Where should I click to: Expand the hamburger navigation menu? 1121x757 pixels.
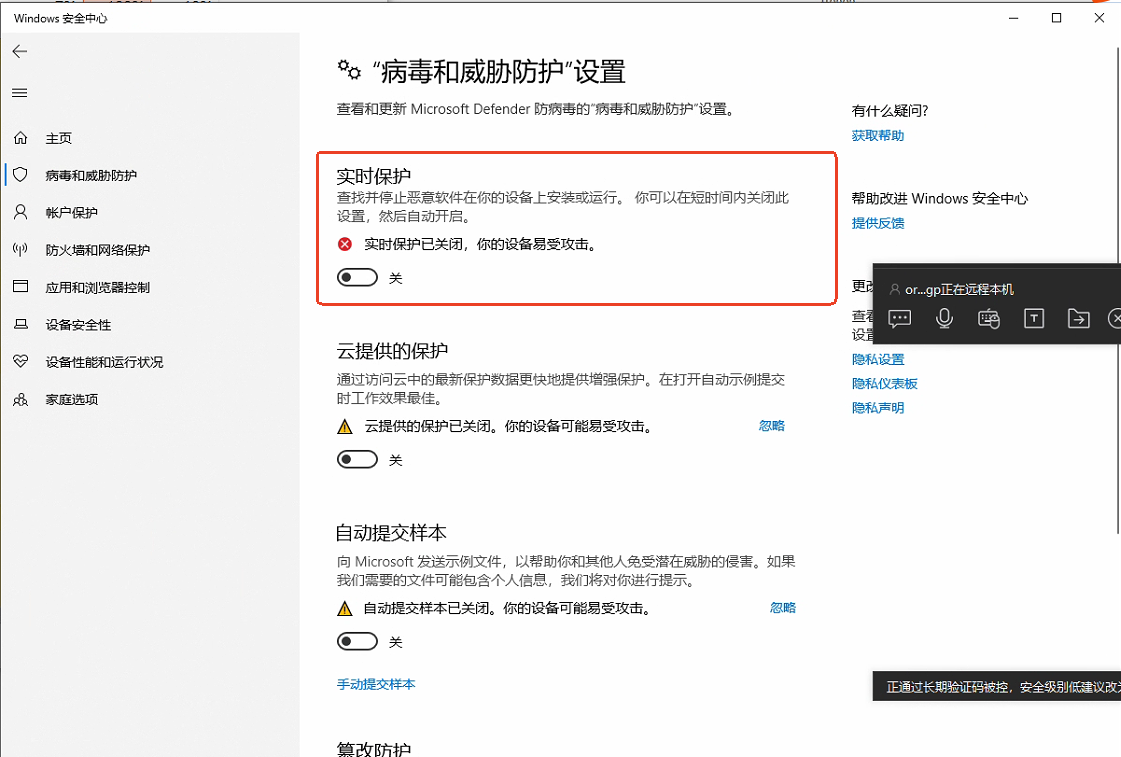click(x=20, y=93)
